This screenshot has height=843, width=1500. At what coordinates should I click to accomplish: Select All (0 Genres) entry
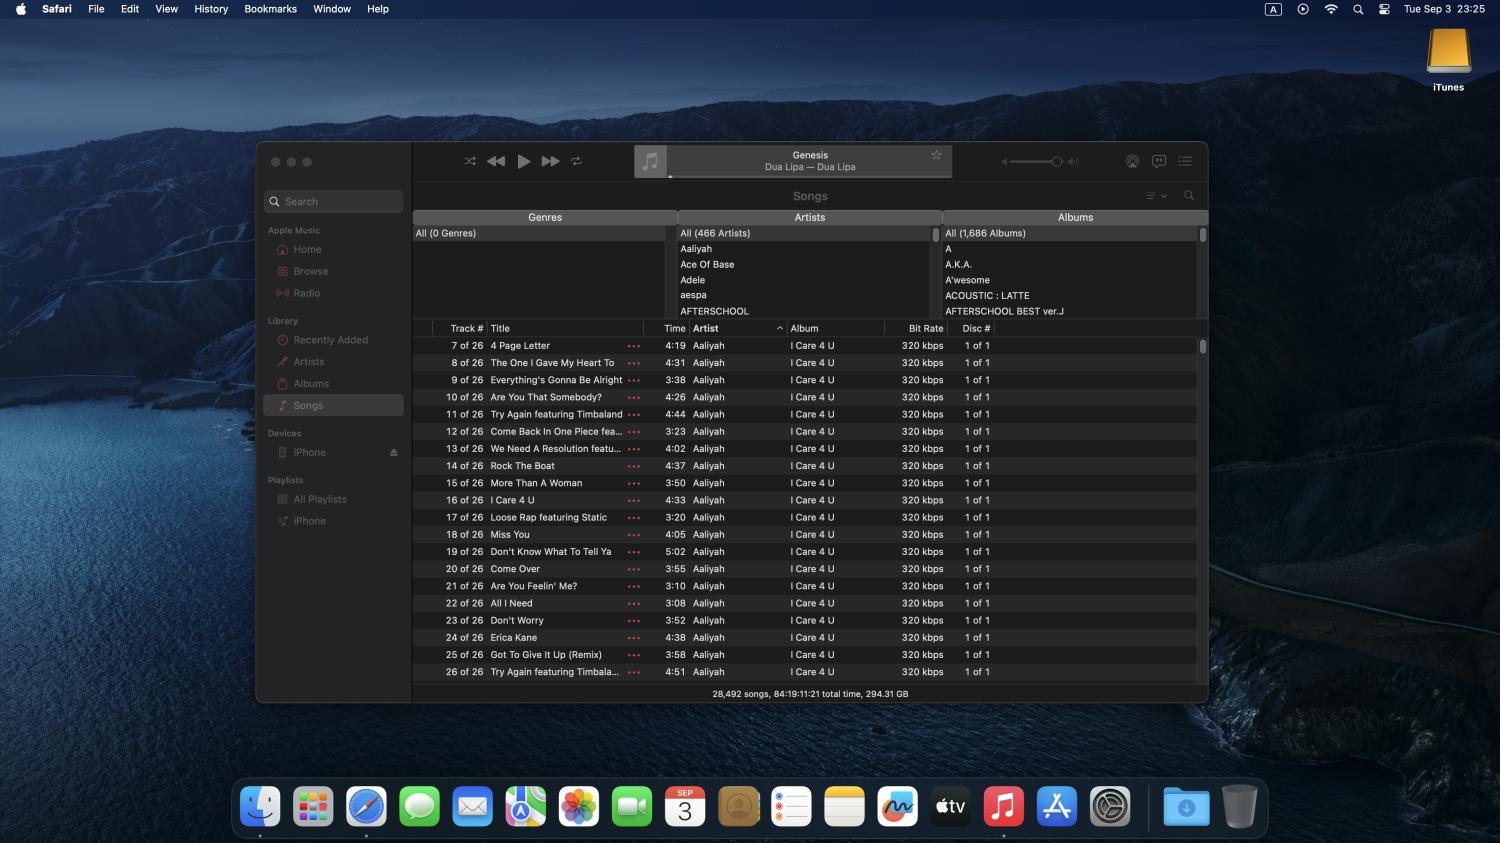(x=539, y=233)
